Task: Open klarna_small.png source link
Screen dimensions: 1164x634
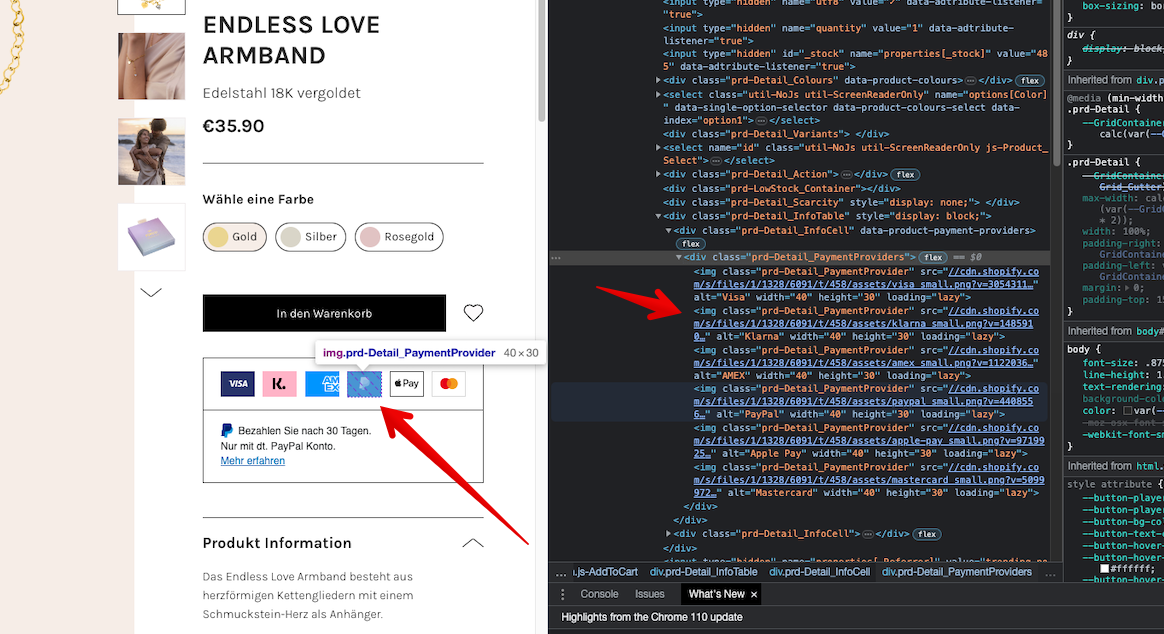Action: pyautogui.click(x=866, y=324)
